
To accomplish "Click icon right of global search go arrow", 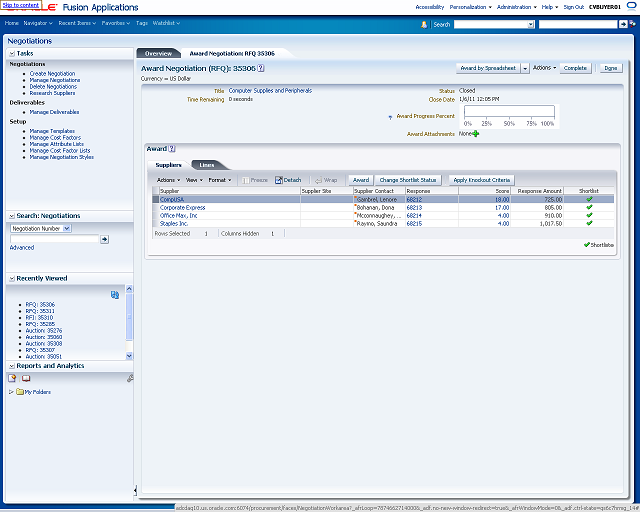I will pos(632,24).
